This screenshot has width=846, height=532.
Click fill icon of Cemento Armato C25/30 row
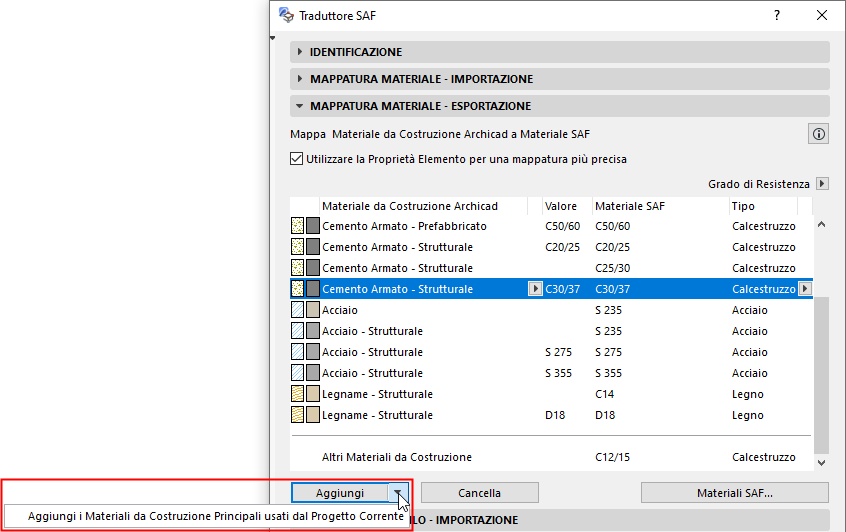(297, 268)
